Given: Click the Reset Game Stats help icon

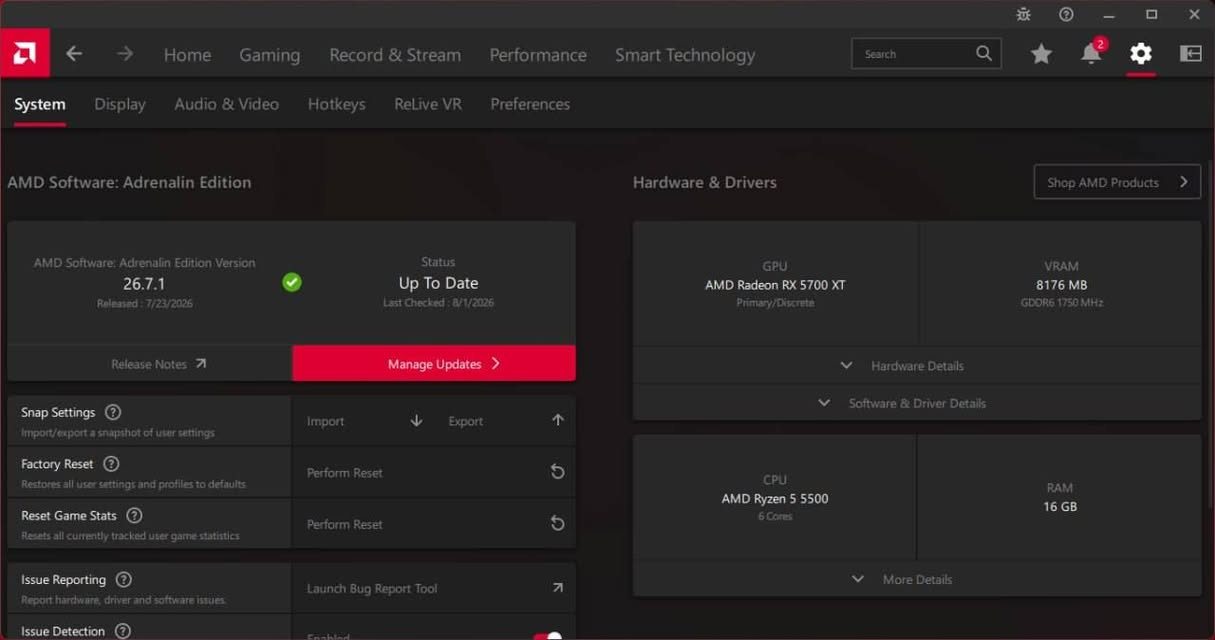Looking at the screenshot, I should coord(134,515).
